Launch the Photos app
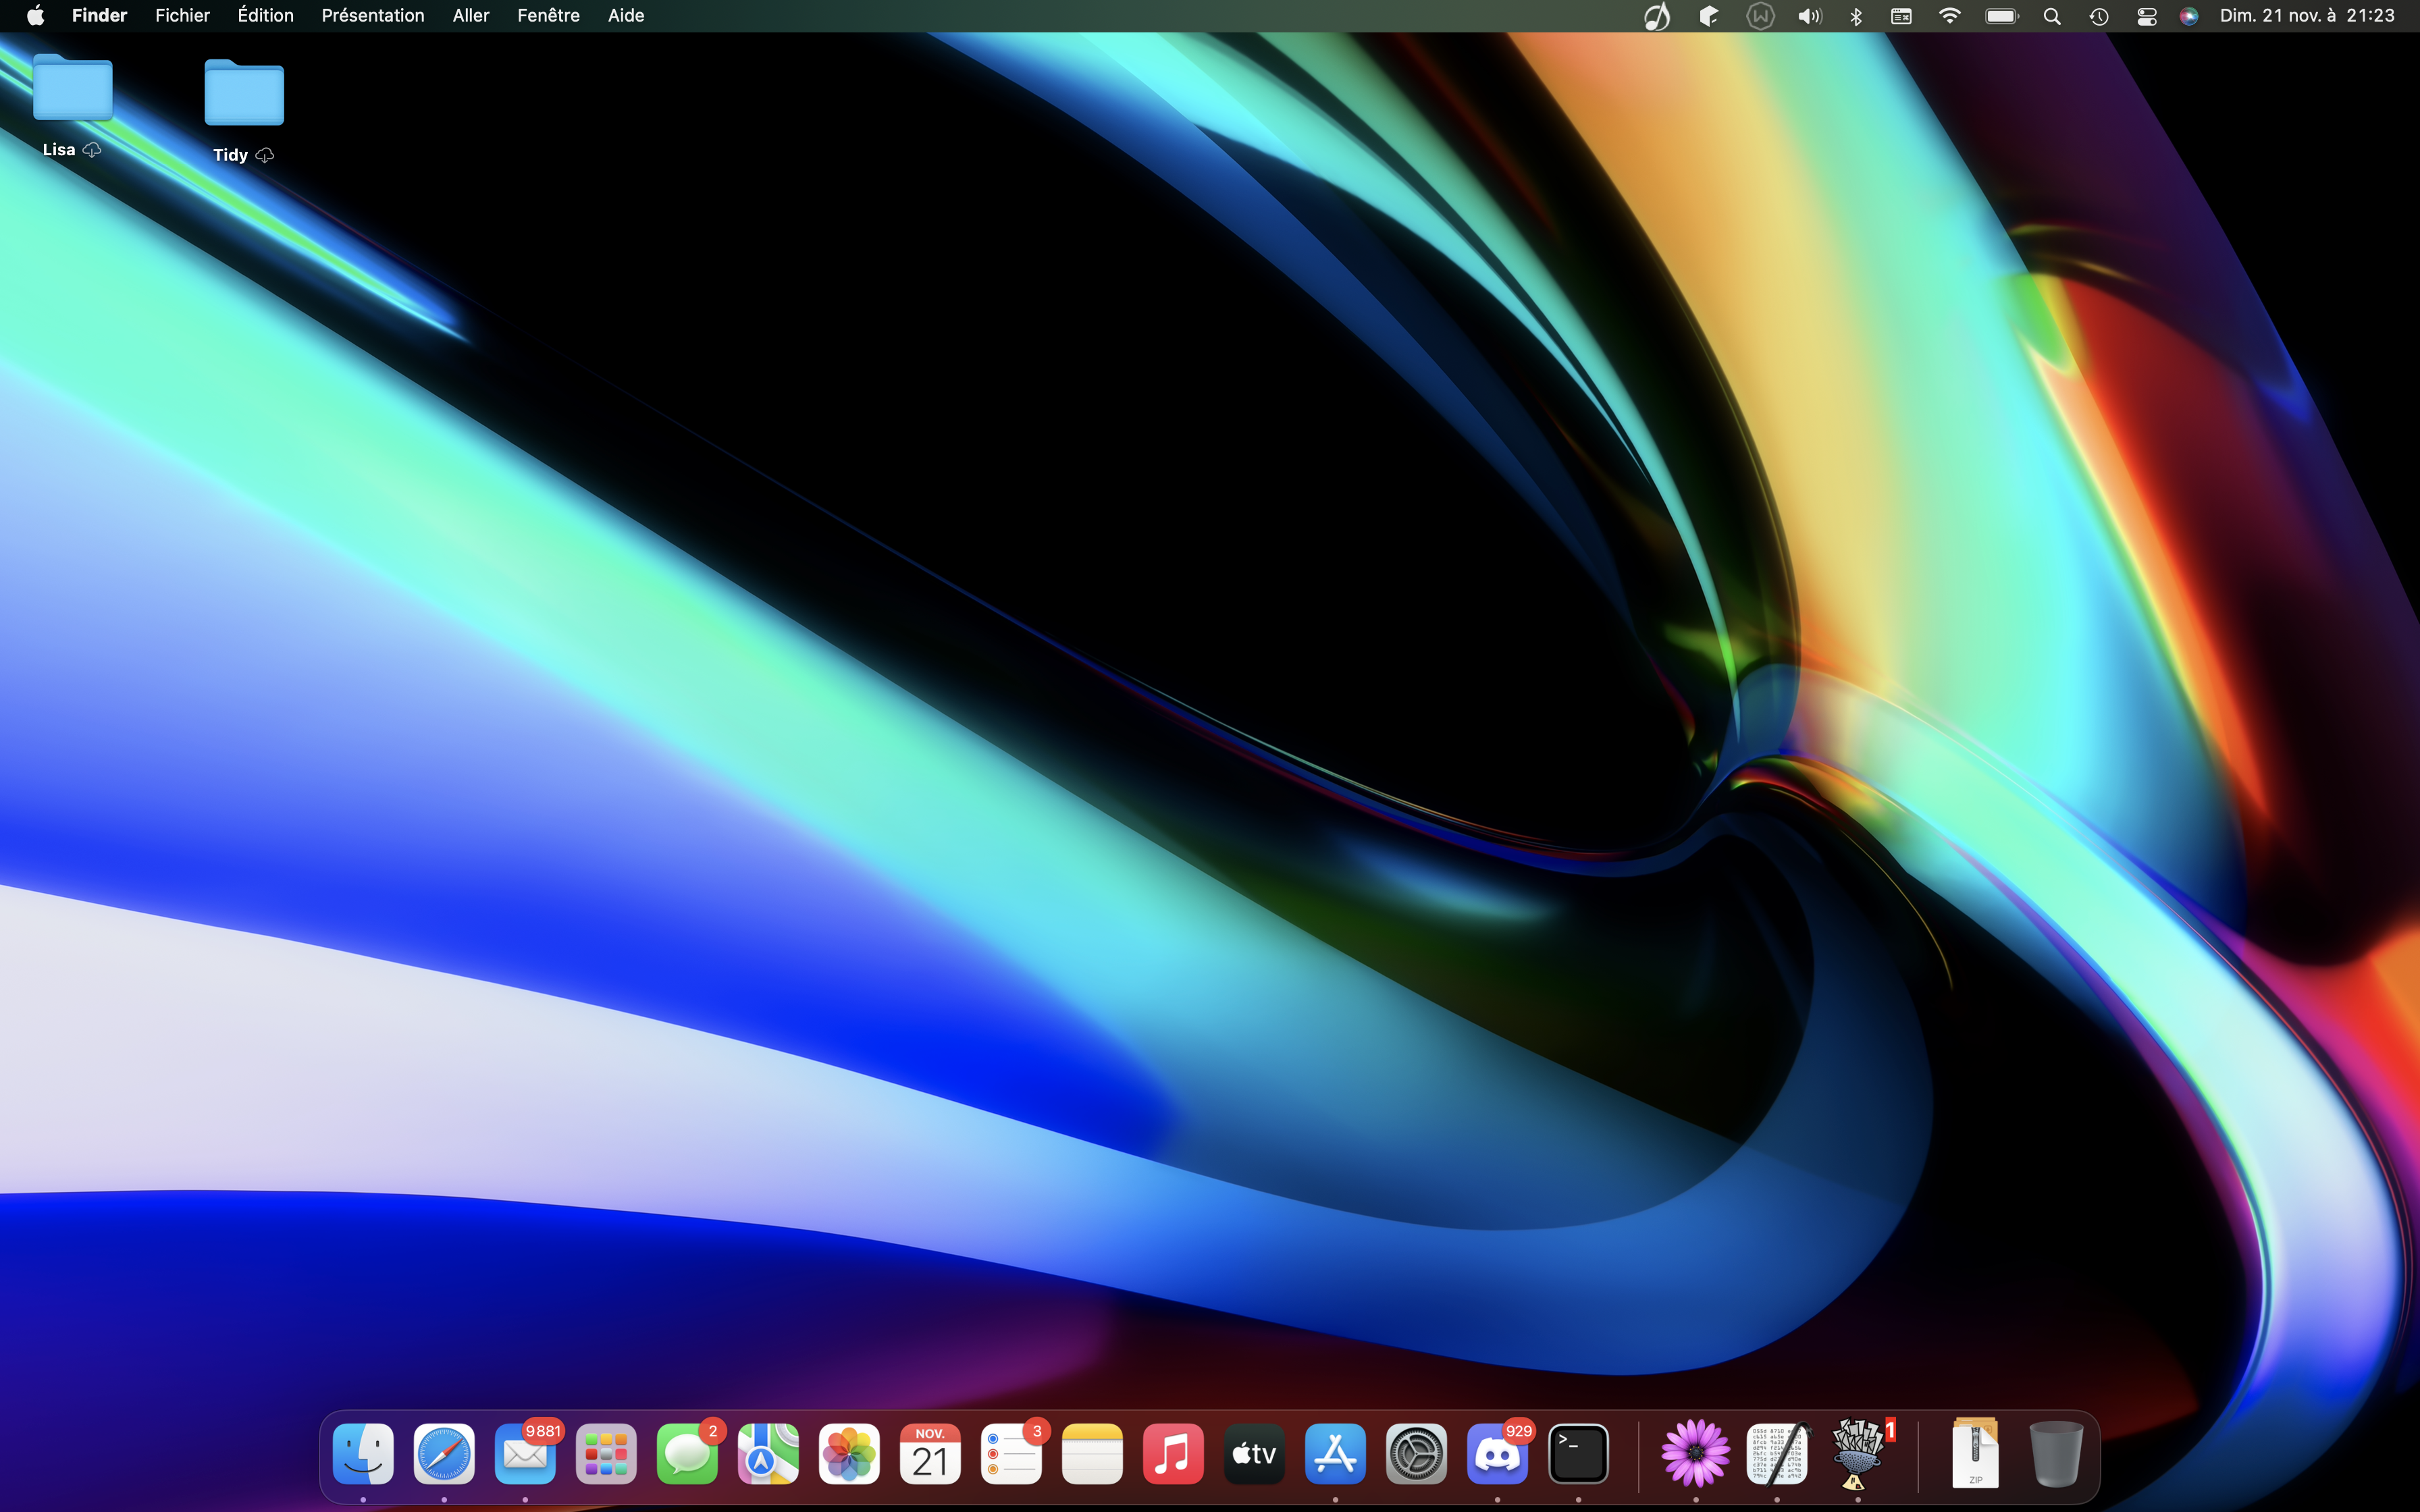Viewport: 2420px width, 1512px height. [849, 1454]
